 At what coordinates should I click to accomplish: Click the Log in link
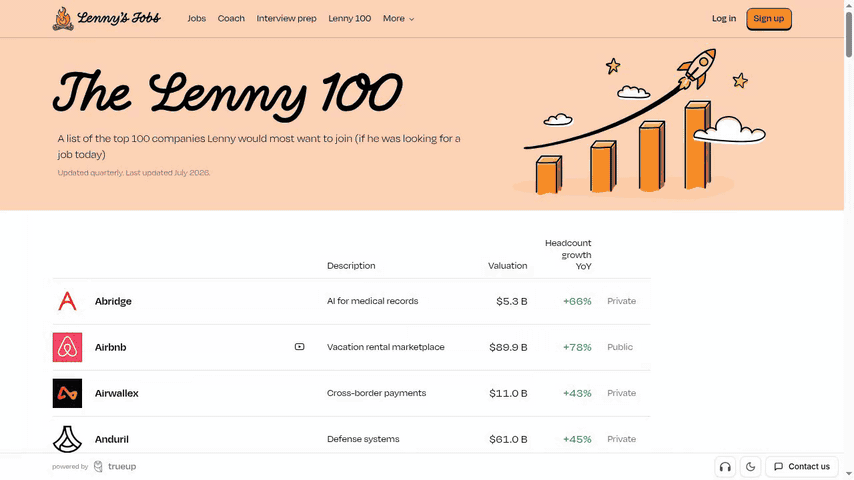pos(724,19)
